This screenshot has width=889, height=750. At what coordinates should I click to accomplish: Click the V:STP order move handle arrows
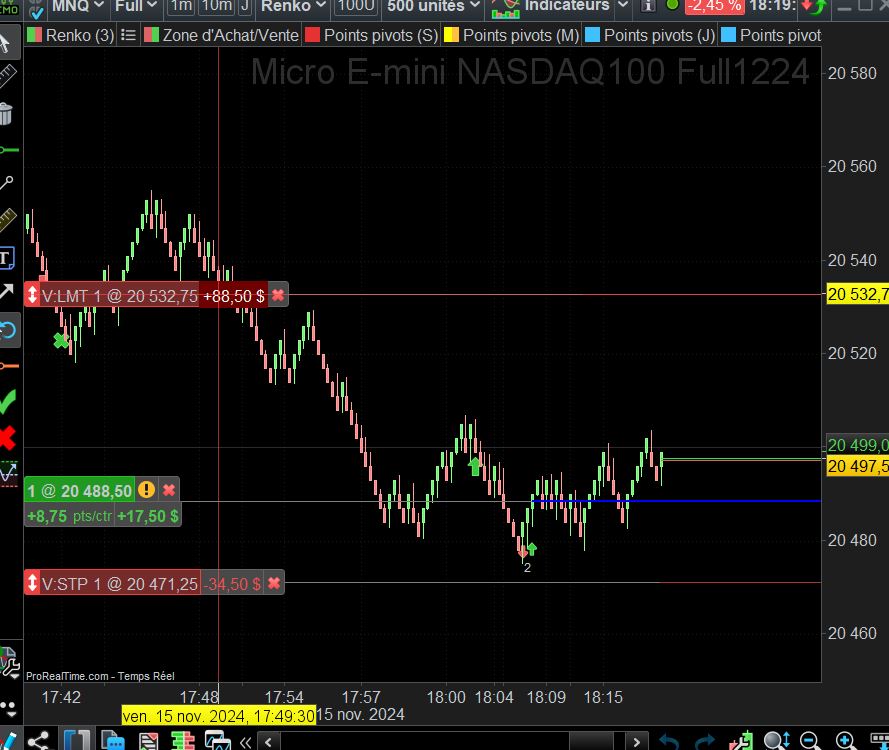pos(32,582)
